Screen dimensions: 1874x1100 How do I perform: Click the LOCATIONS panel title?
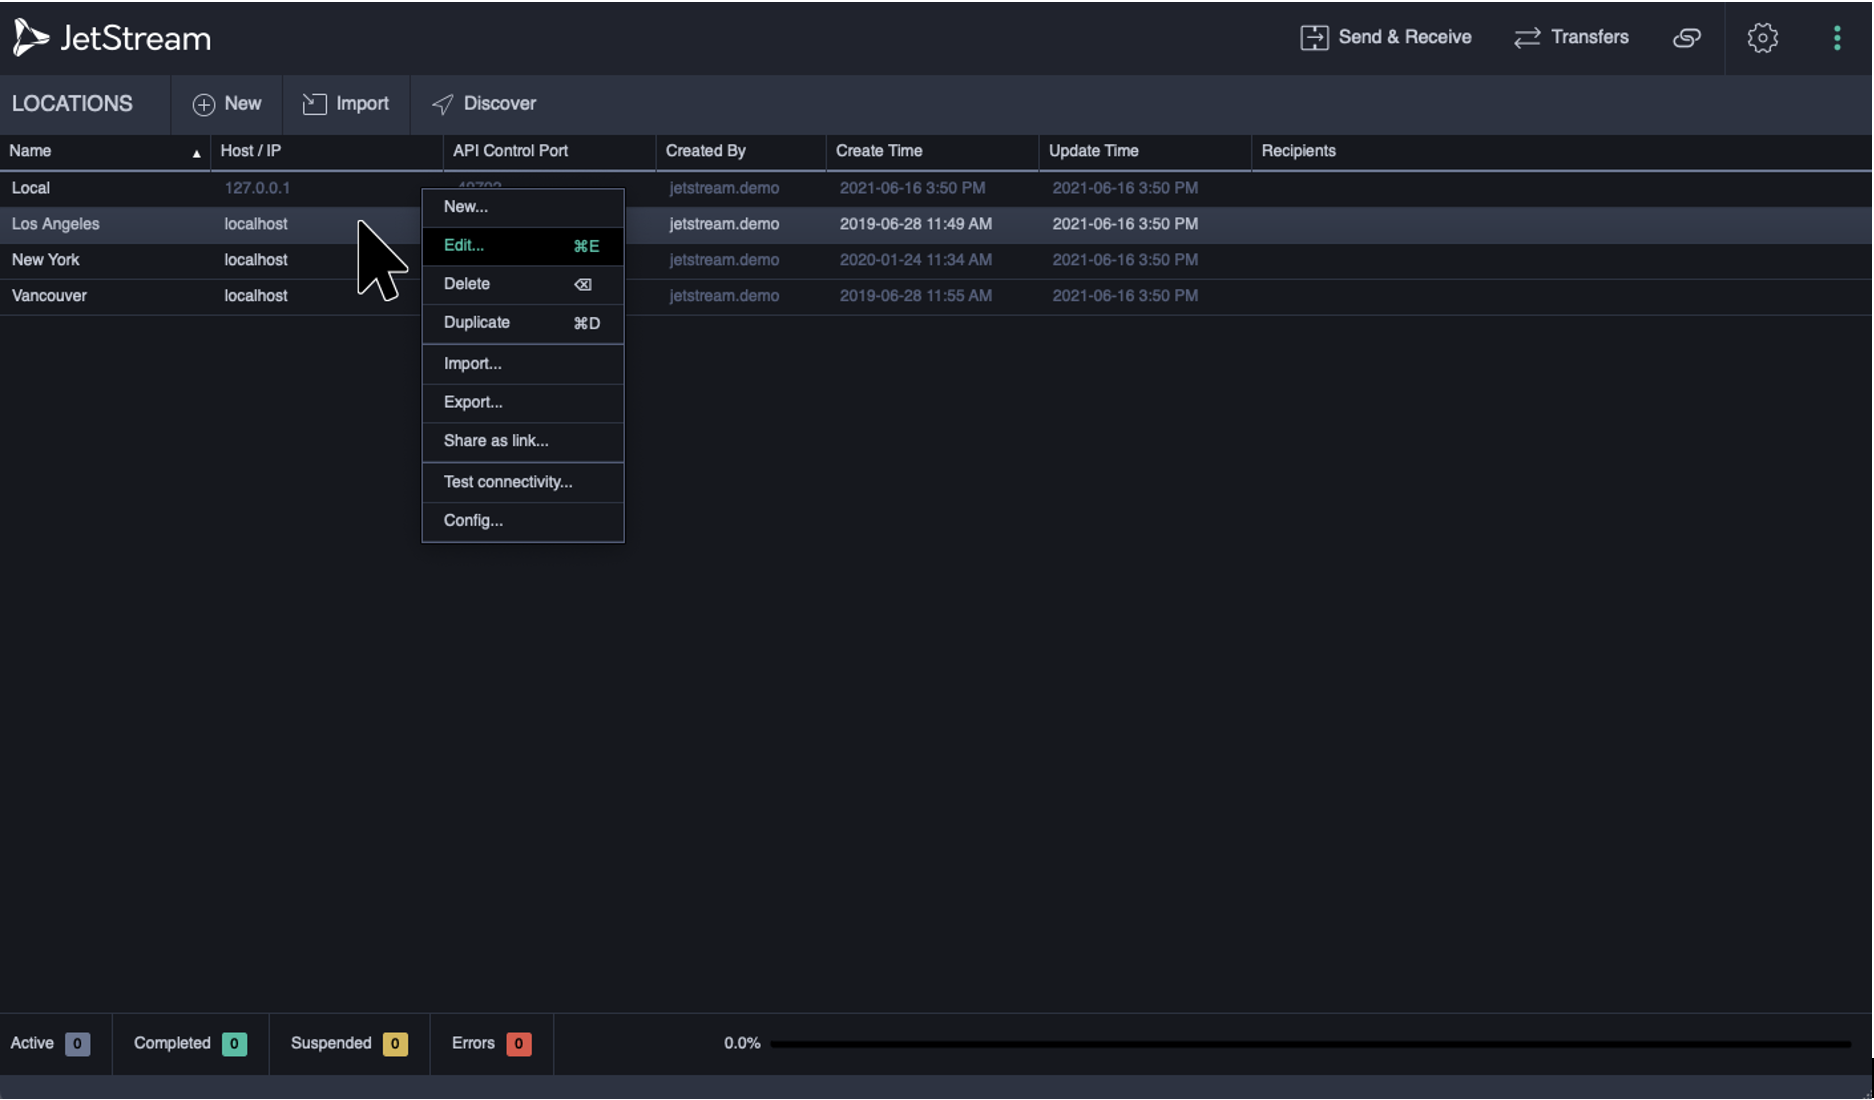(72, 104)
